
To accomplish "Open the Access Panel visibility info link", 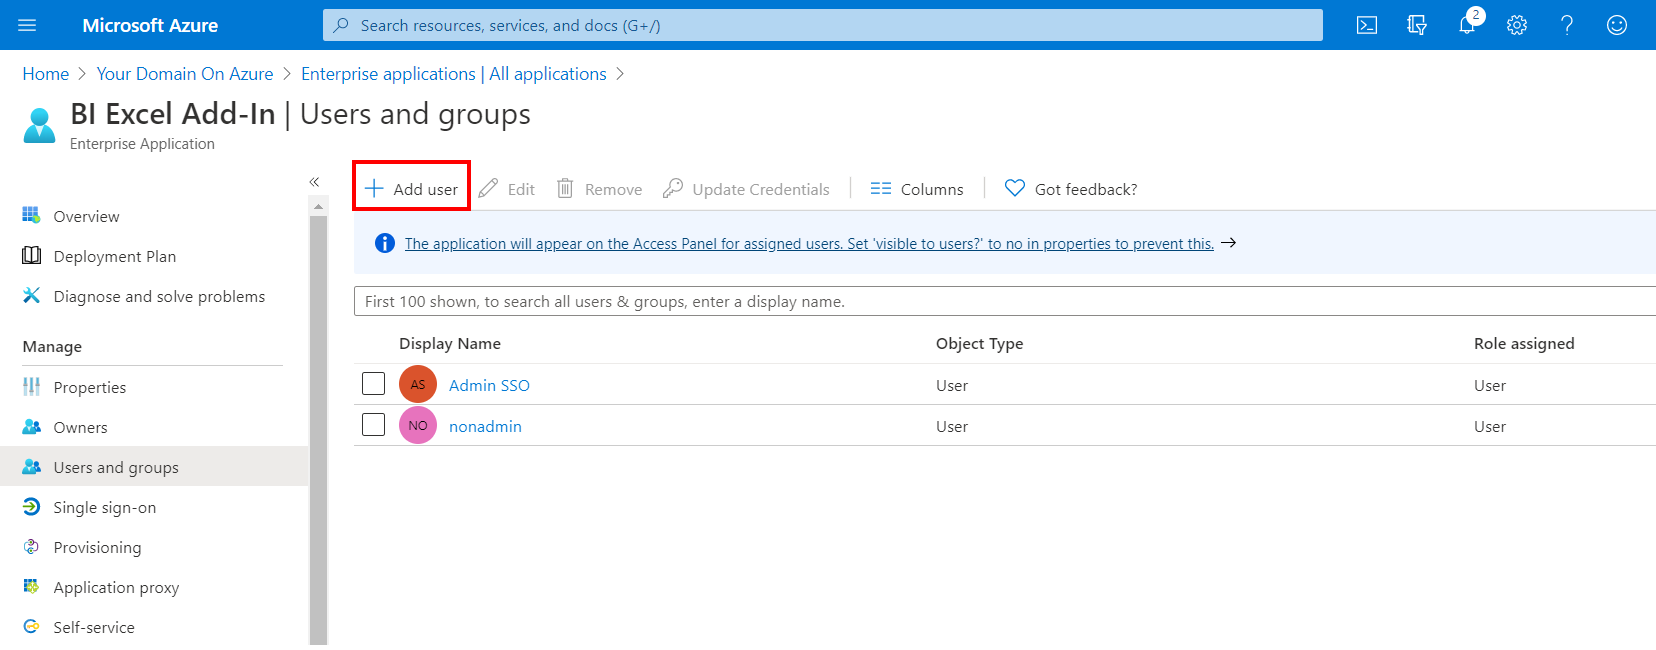I will 809,243.
